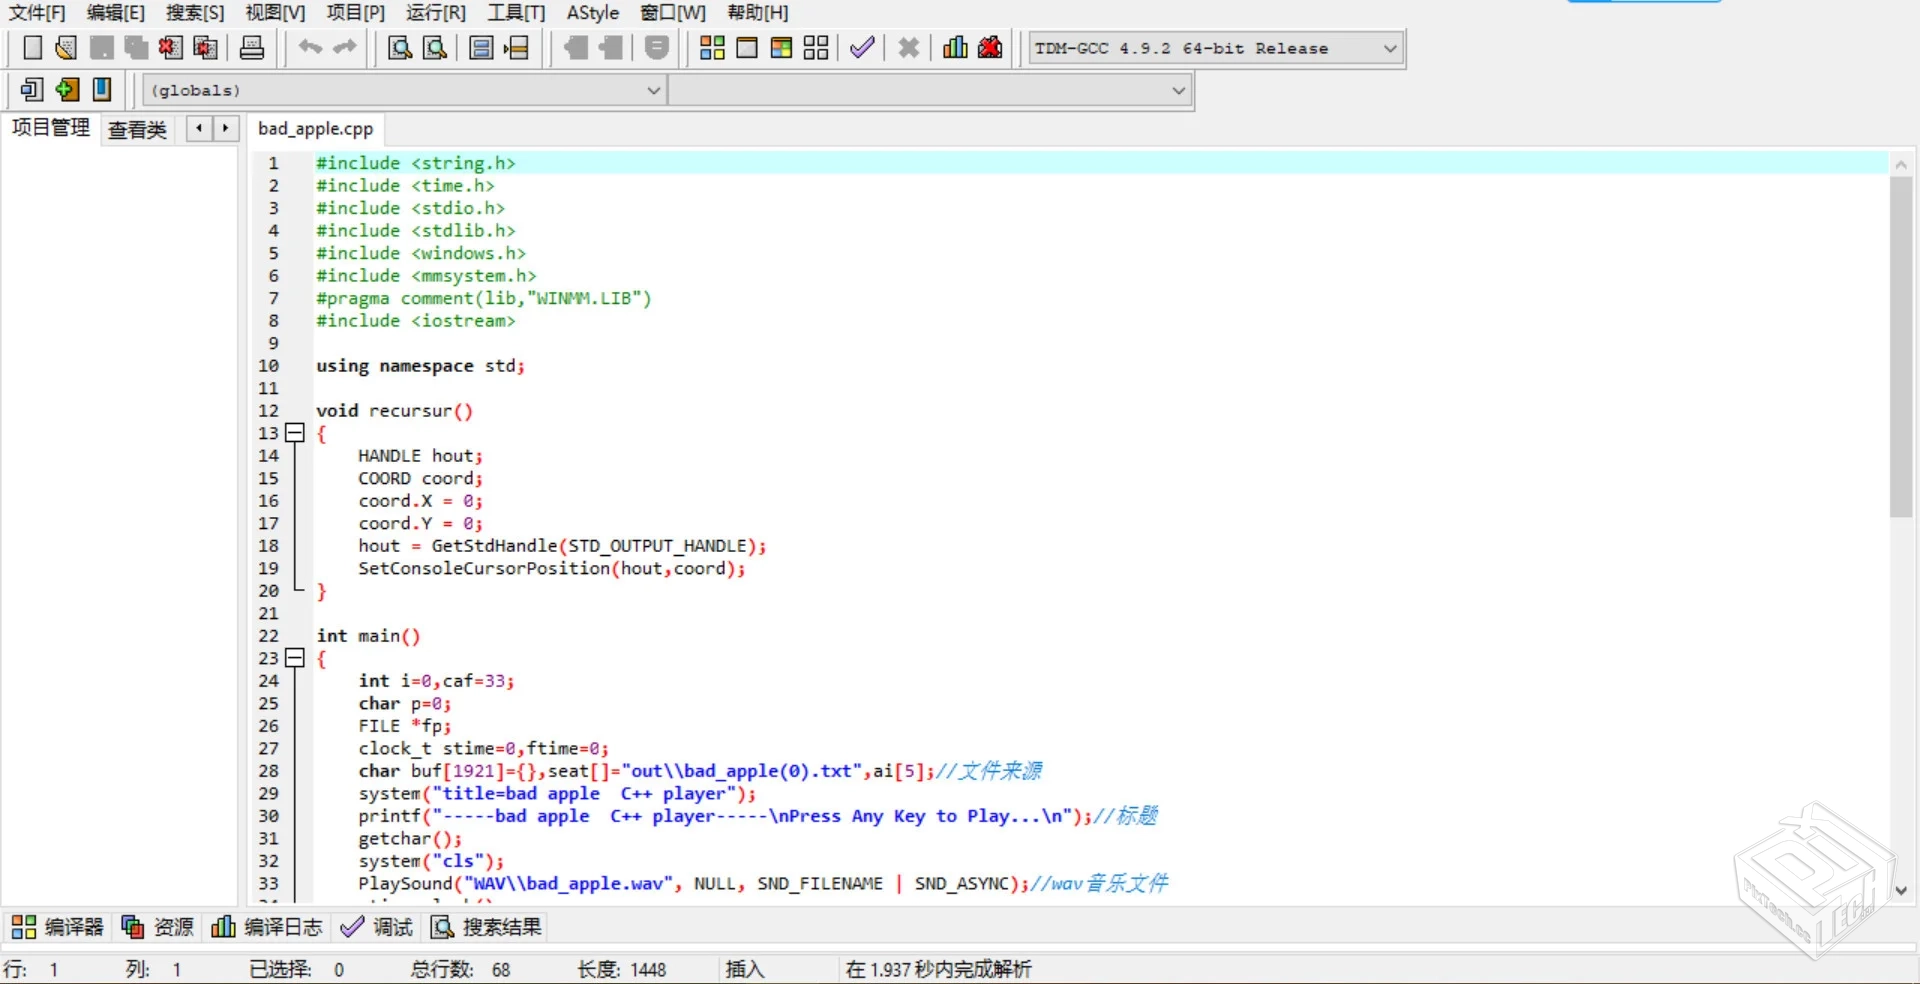
Task: Open the profiling chart icon
Action: pyautogui.click(x=954, y=47)
